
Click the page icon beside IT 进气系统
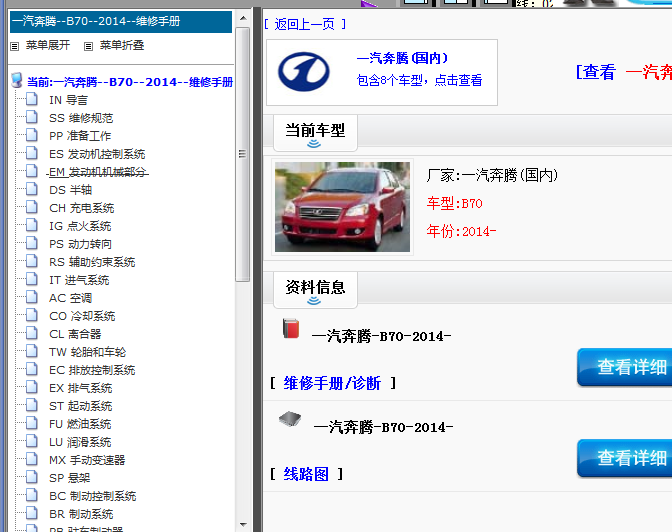[x=32, y=279]
